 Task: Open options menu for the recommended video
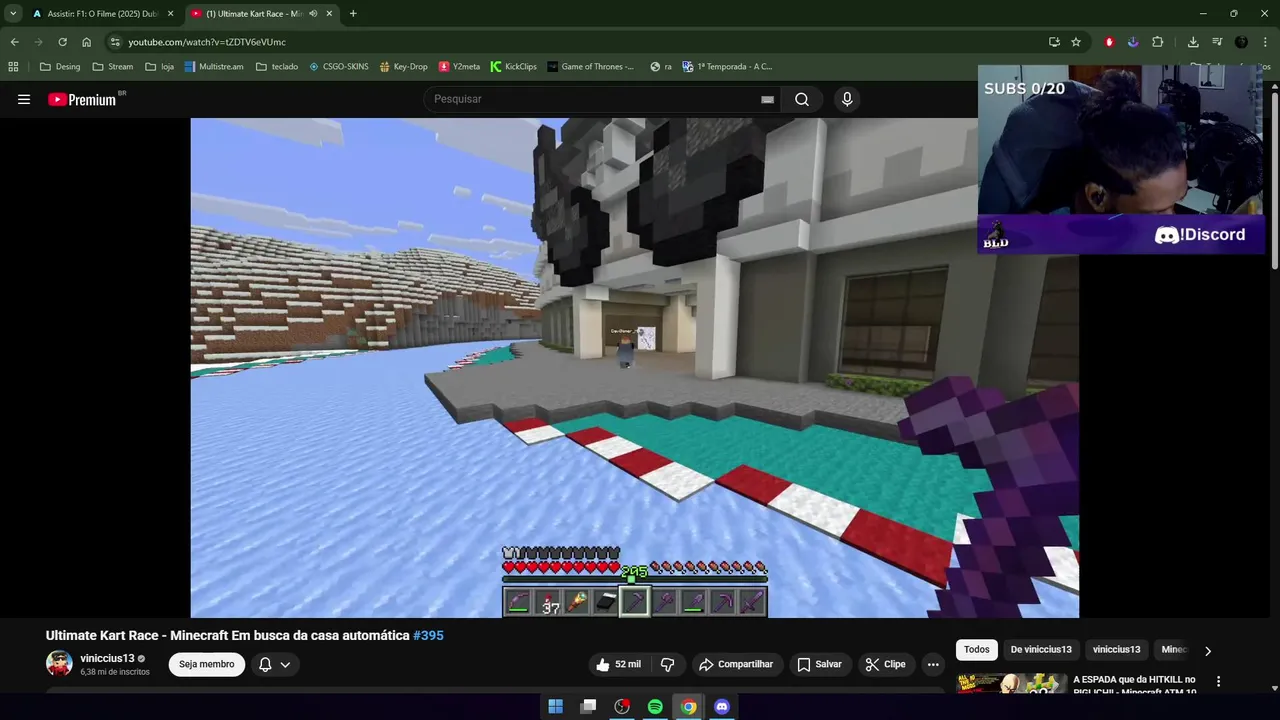click(1218, 682)
